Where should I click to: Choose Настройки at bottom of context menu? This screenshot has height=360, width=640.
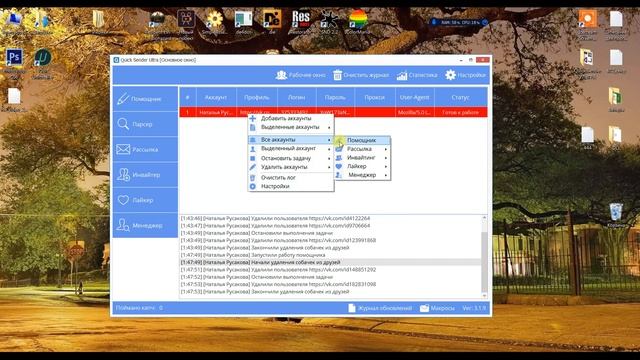tap(291, 186)
